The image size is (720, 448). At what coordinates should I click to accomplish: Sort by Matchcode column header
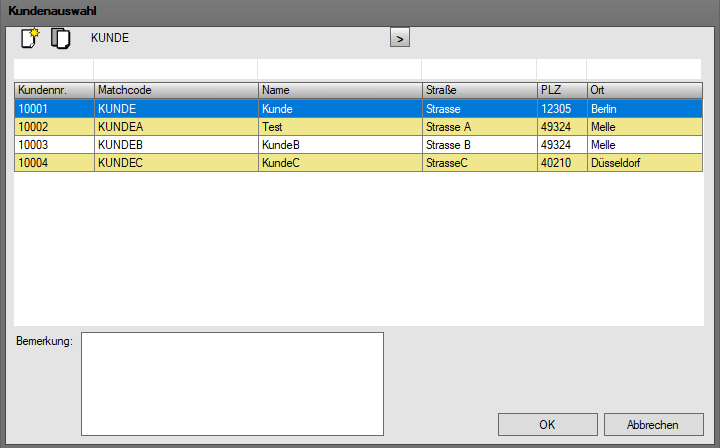(175, 90)
